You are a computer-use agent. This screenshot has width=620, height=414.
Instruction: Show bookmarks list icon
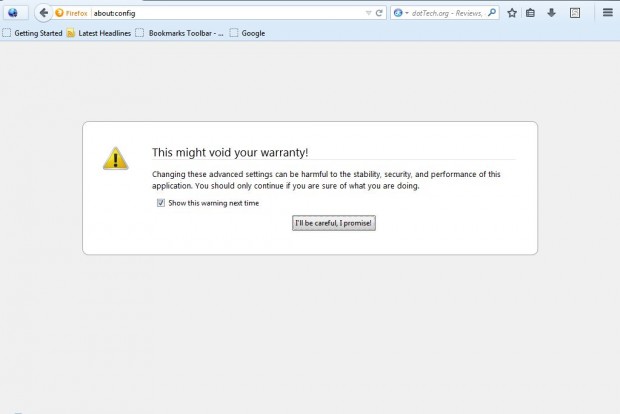pyautogui.click(x=531, y=13)
